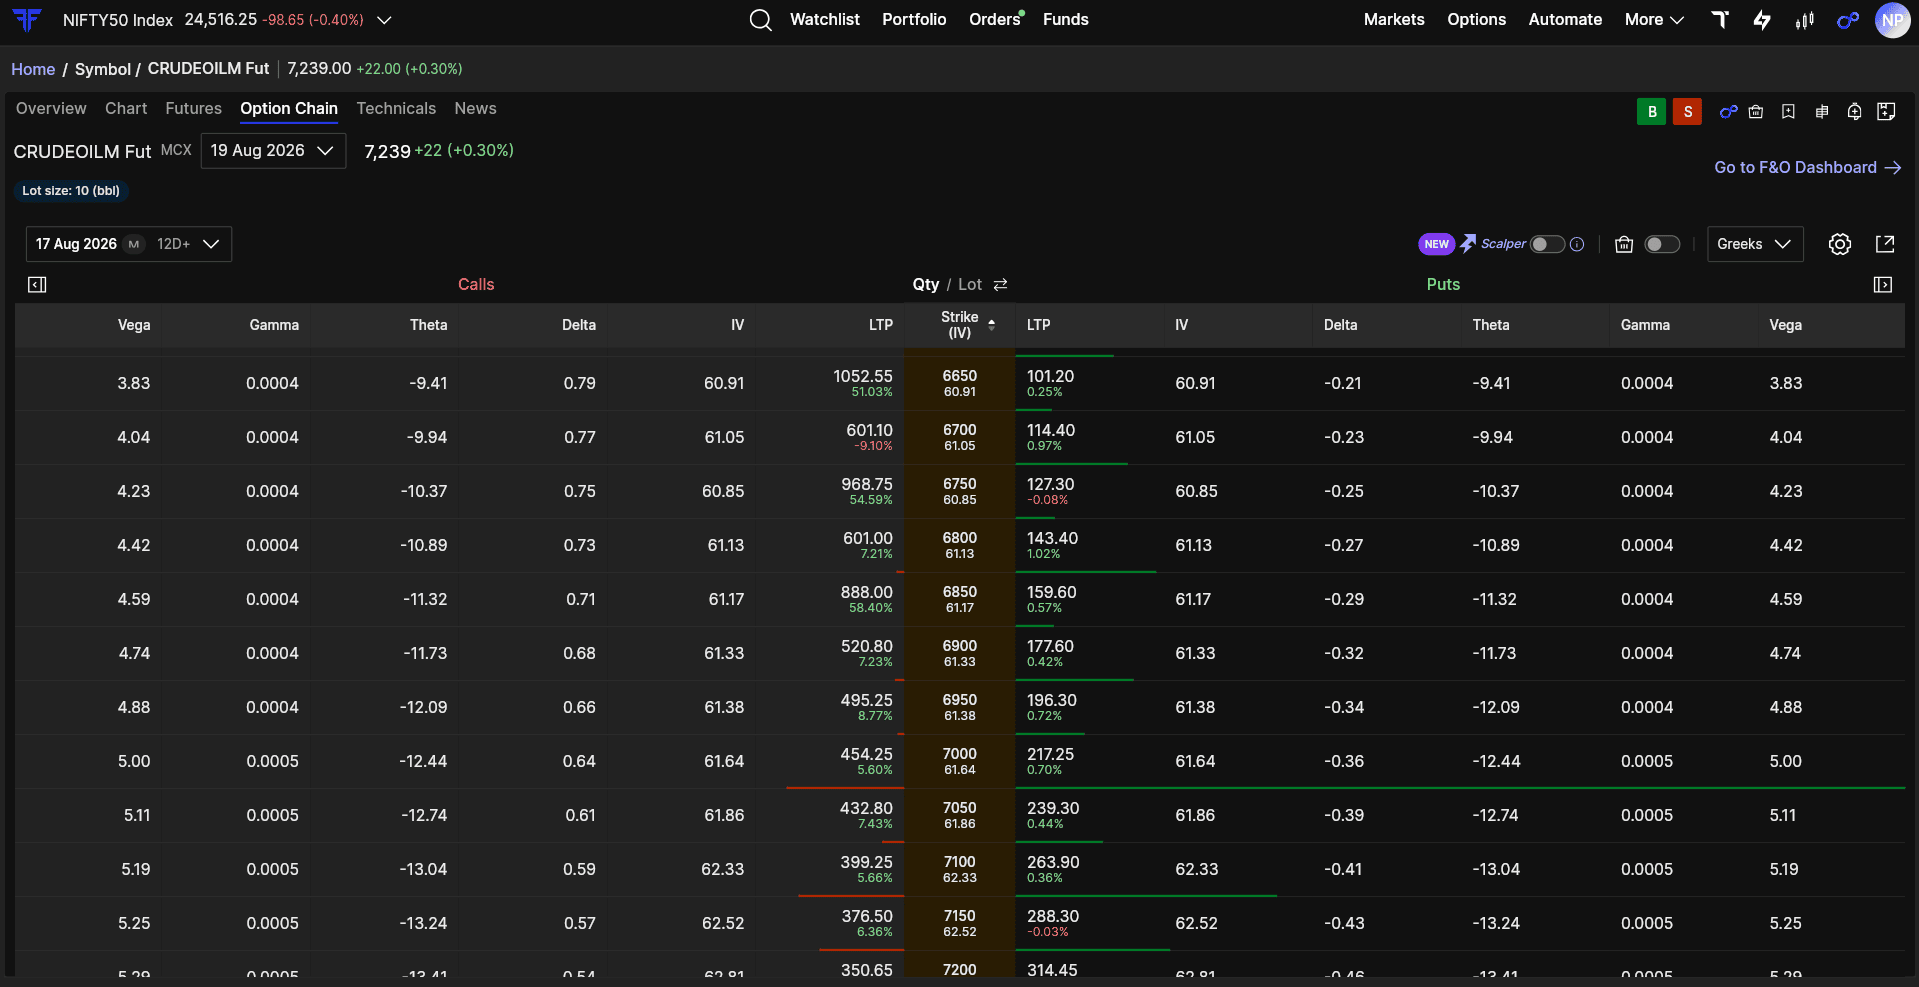Open Orders in top navigation

995,20
